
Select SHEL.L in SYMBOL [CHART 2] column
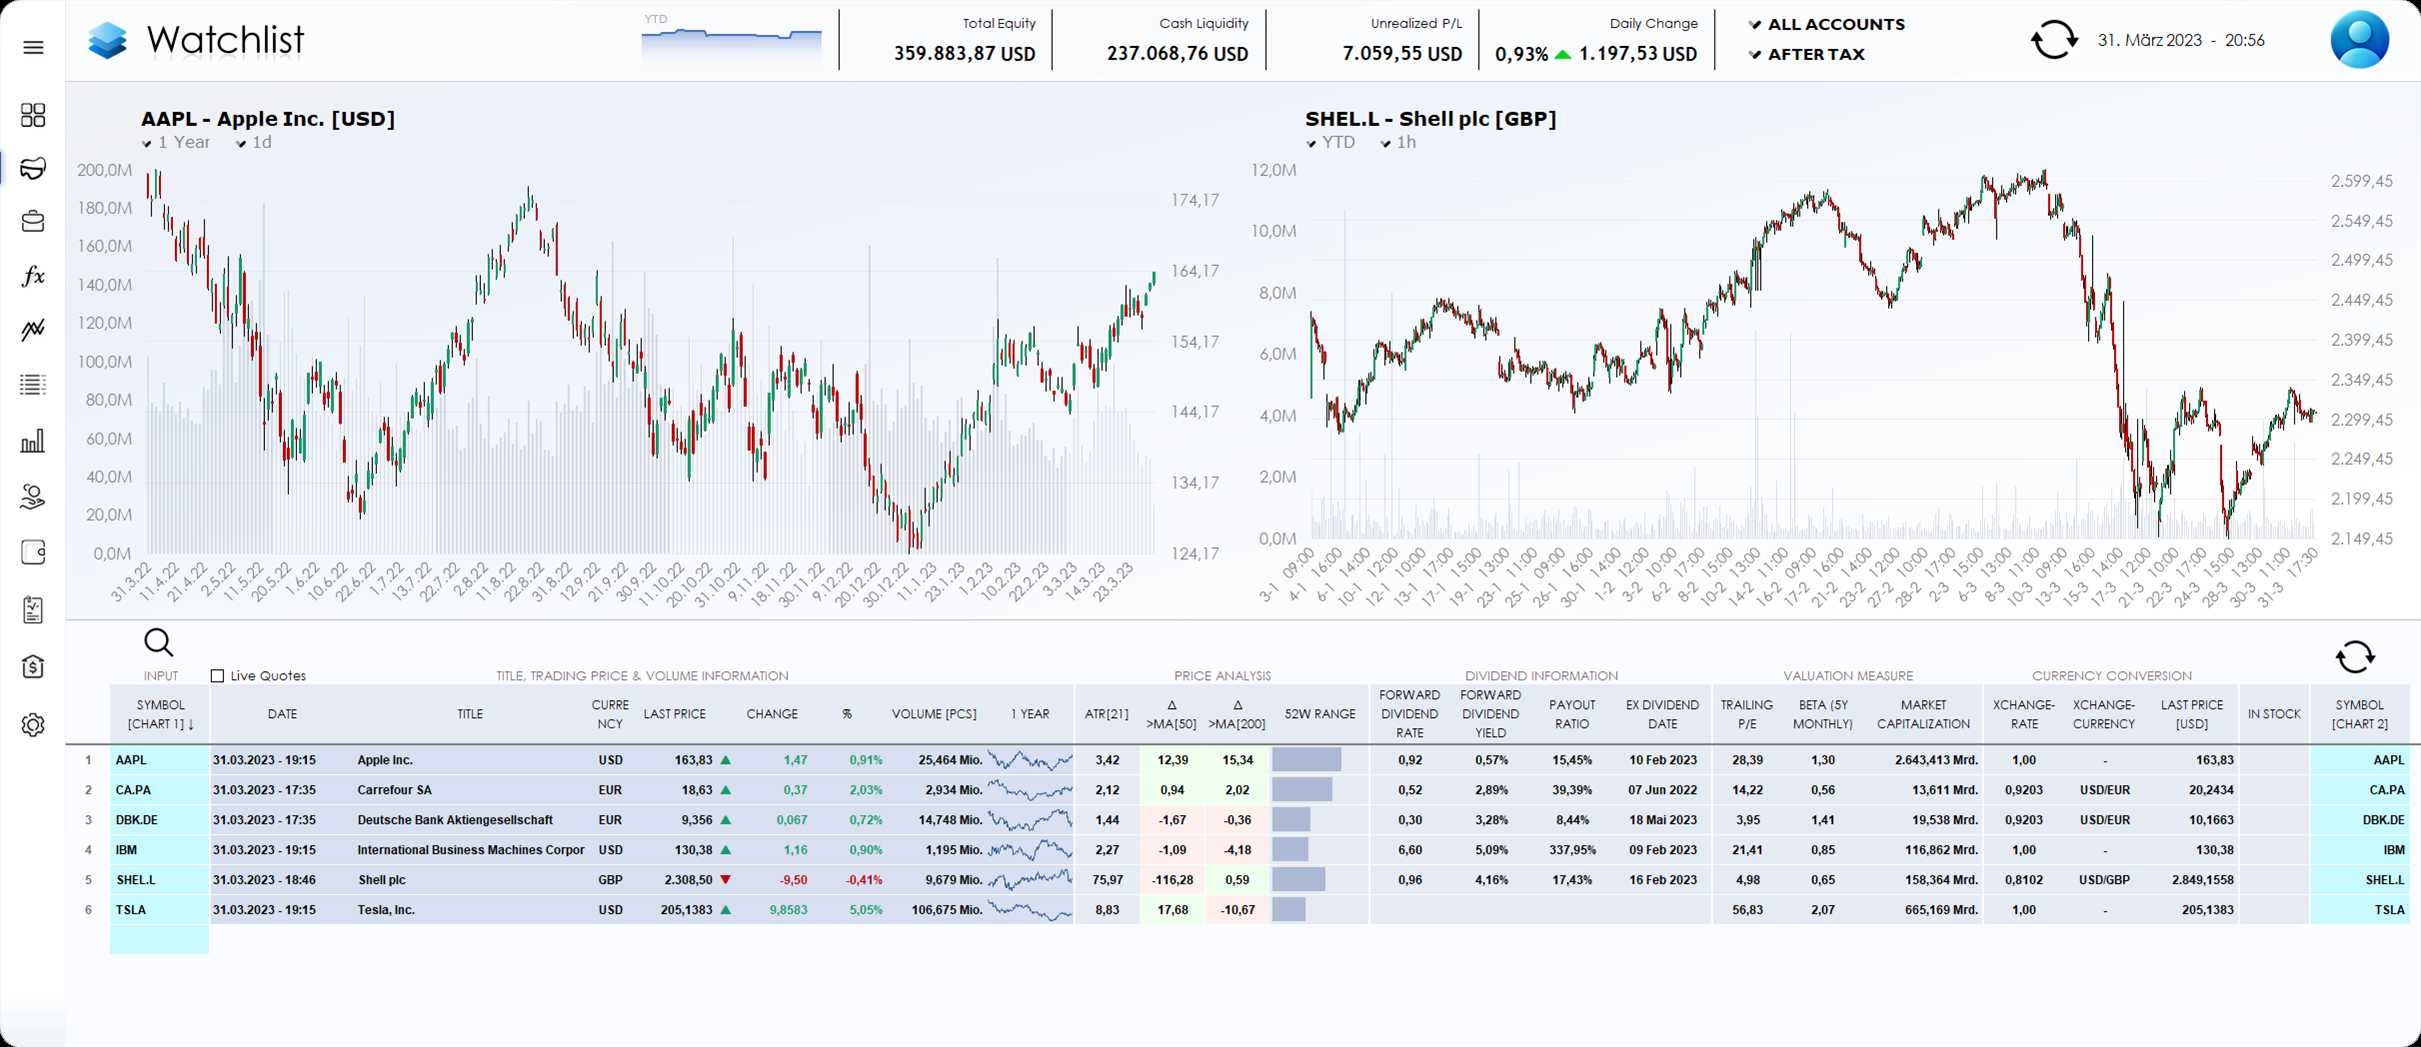(2360, 880)
